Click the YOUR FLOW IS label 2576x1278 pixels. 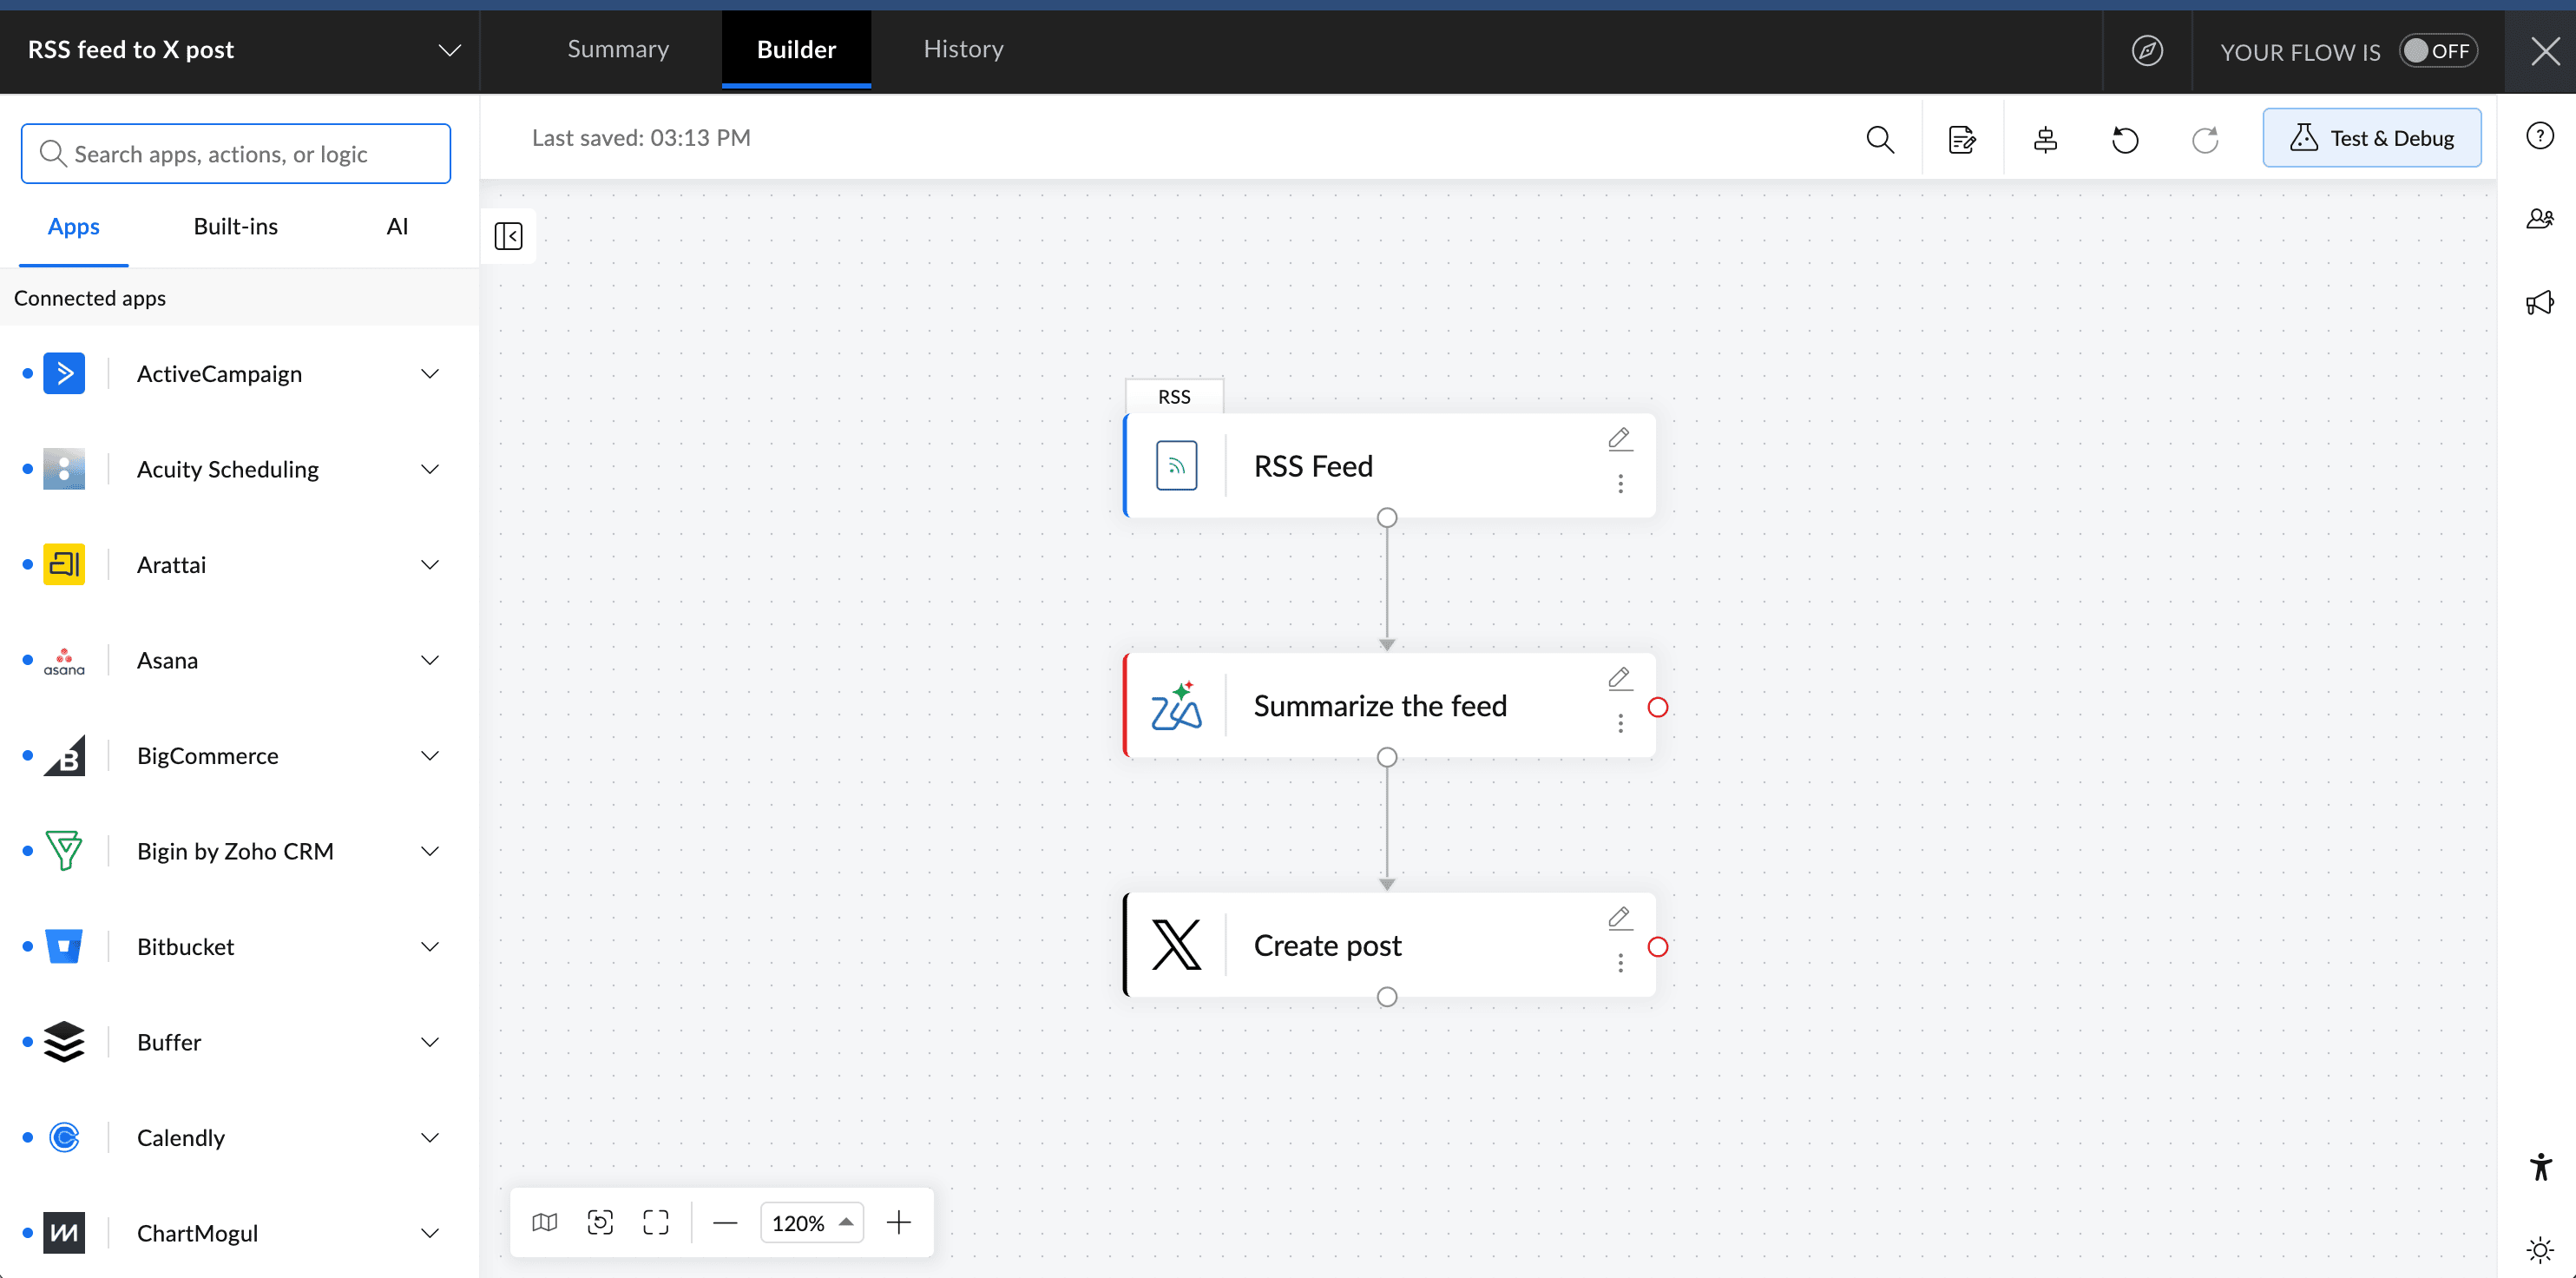coord(2300,52)
